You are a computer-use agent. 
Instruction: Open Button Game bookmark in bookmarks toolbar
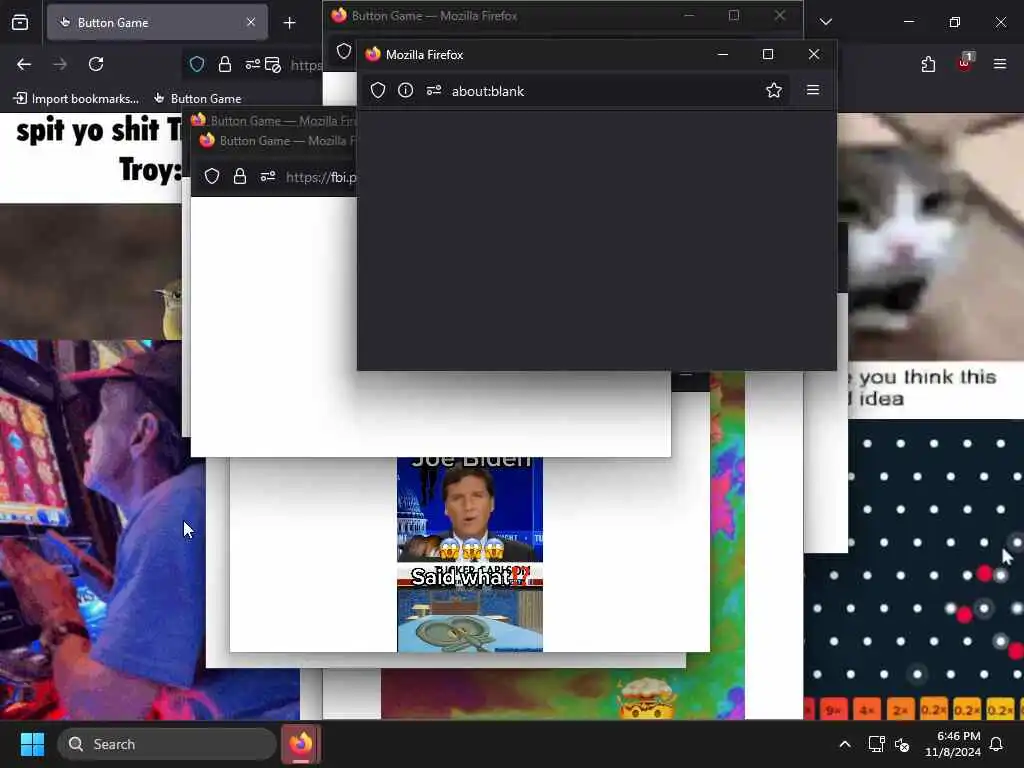tap(197, 99)
